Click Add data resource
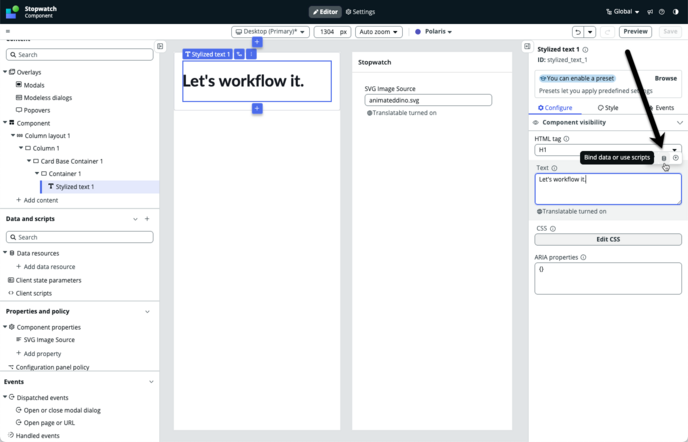 pyautogui.click(x=46, y=267)
